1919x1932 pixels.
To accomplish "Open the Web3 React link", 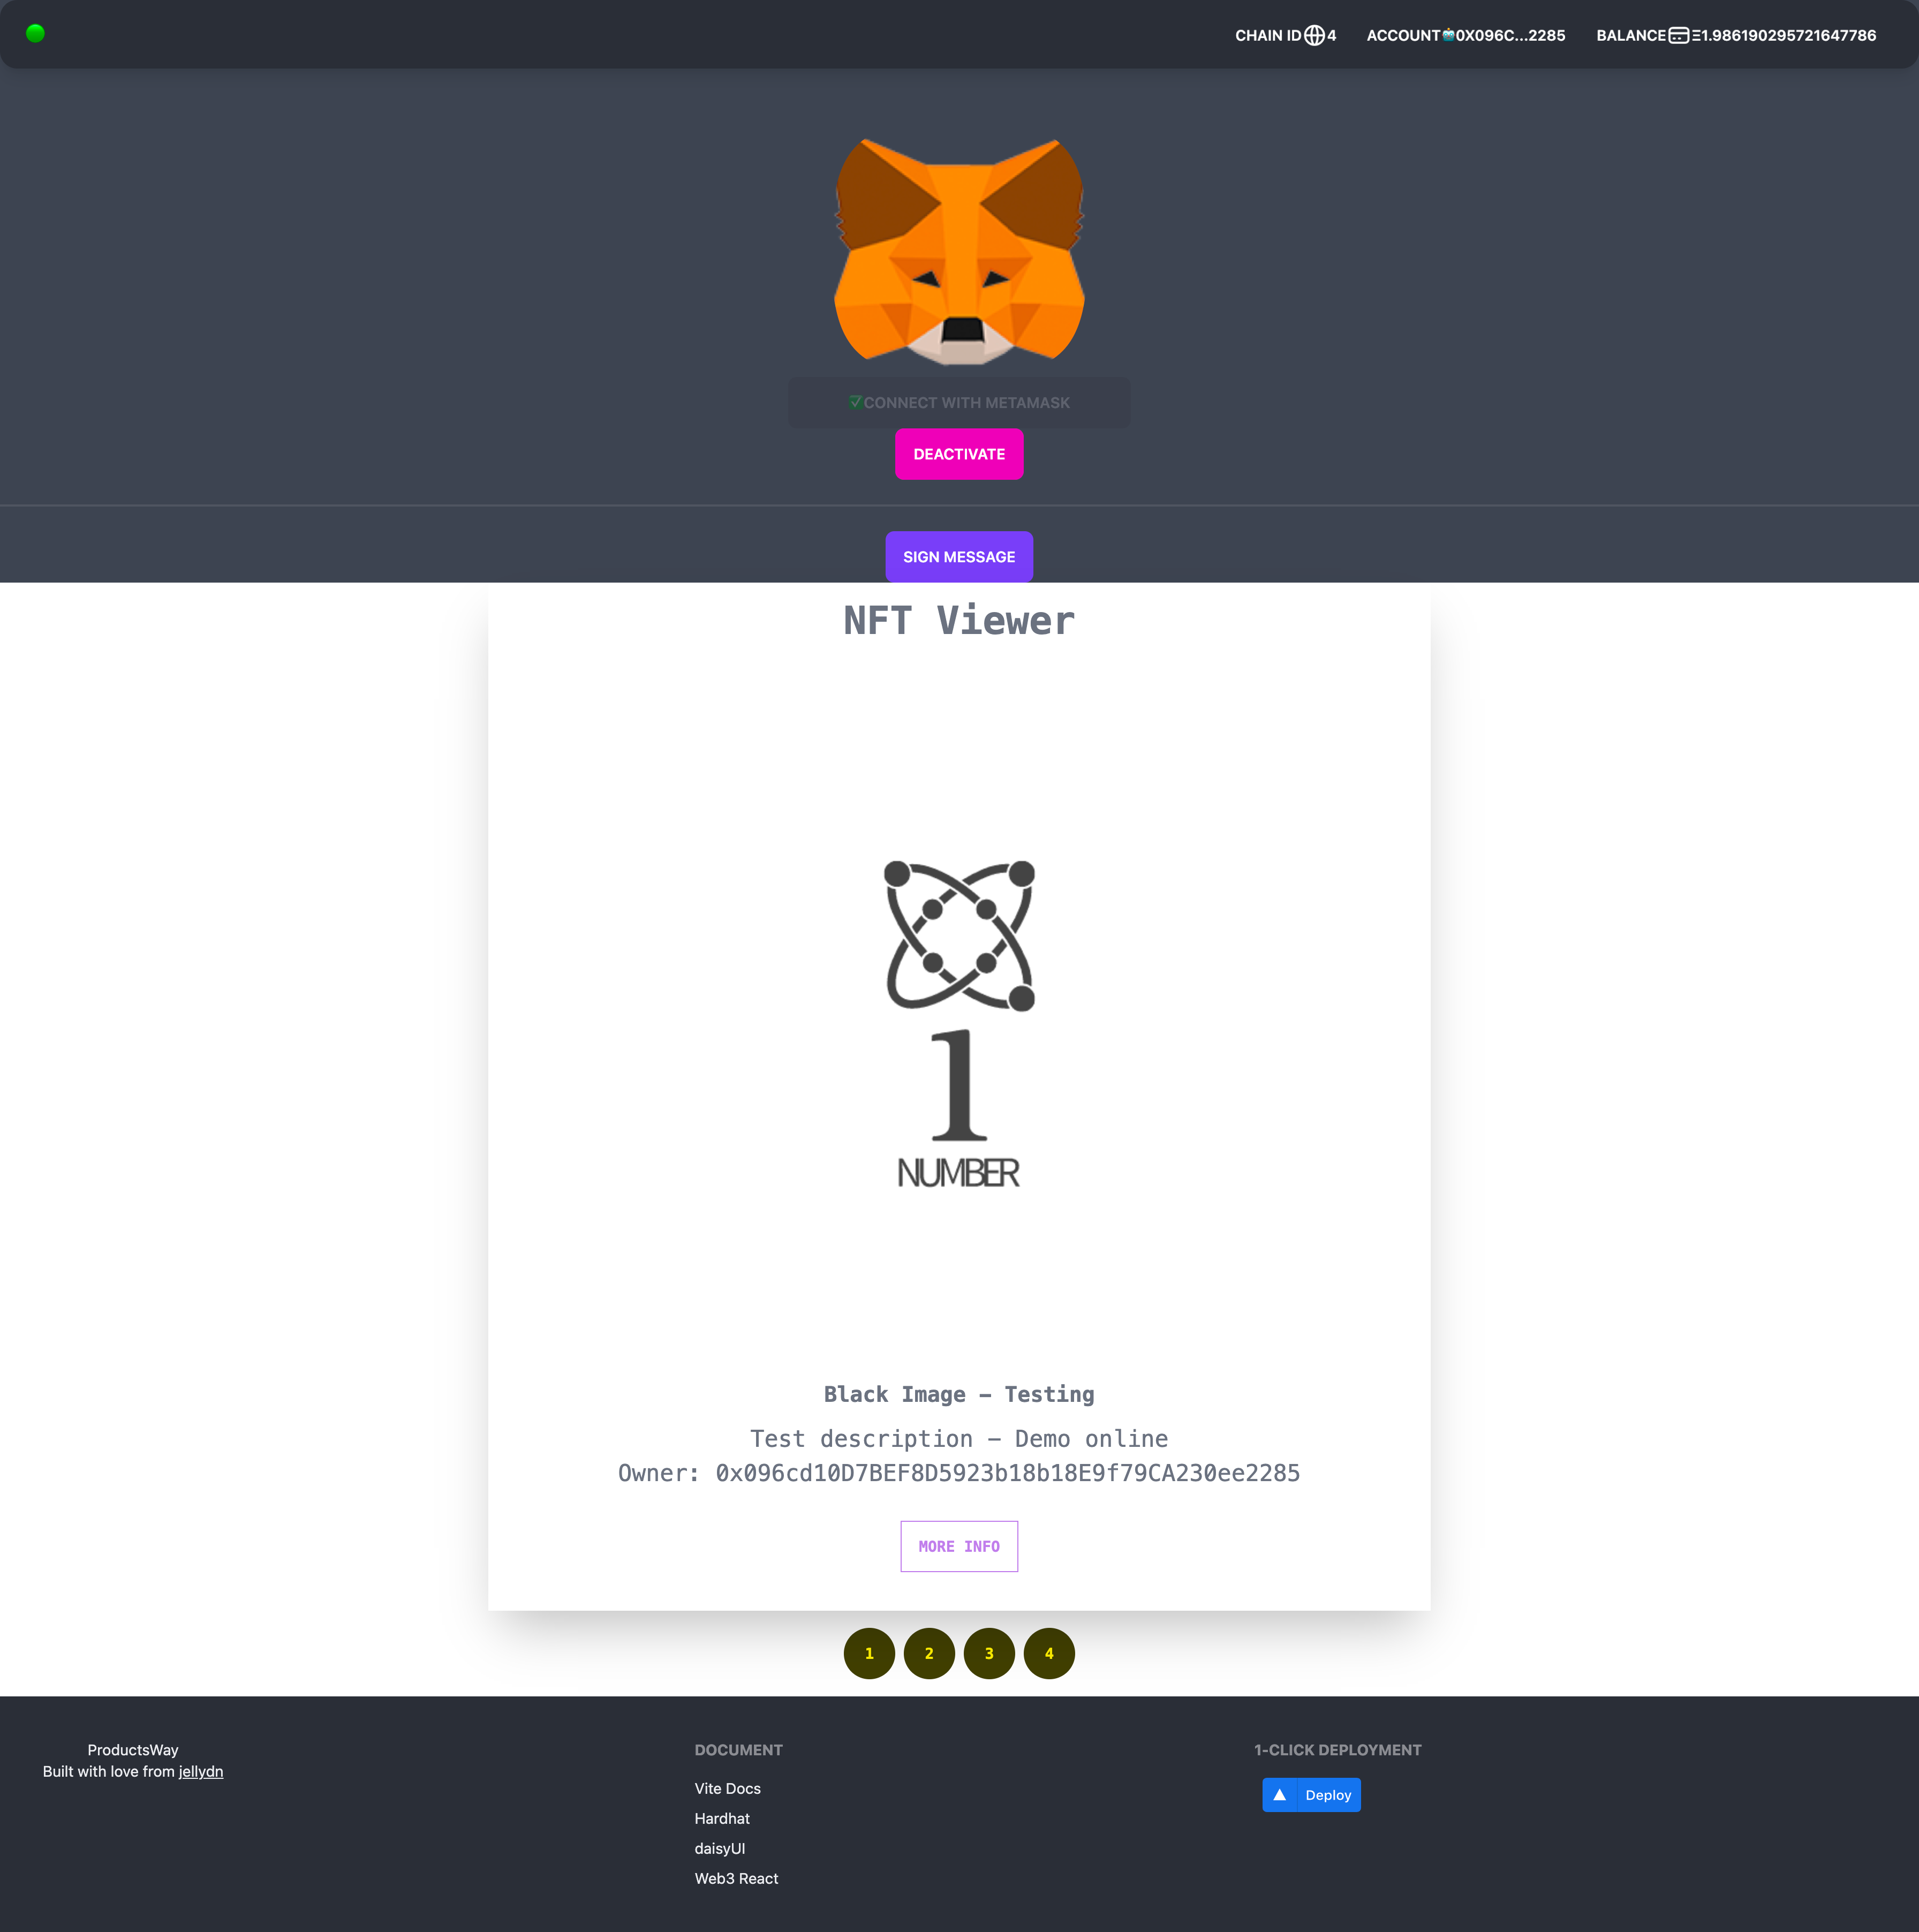I will [x=736, y=1878].
